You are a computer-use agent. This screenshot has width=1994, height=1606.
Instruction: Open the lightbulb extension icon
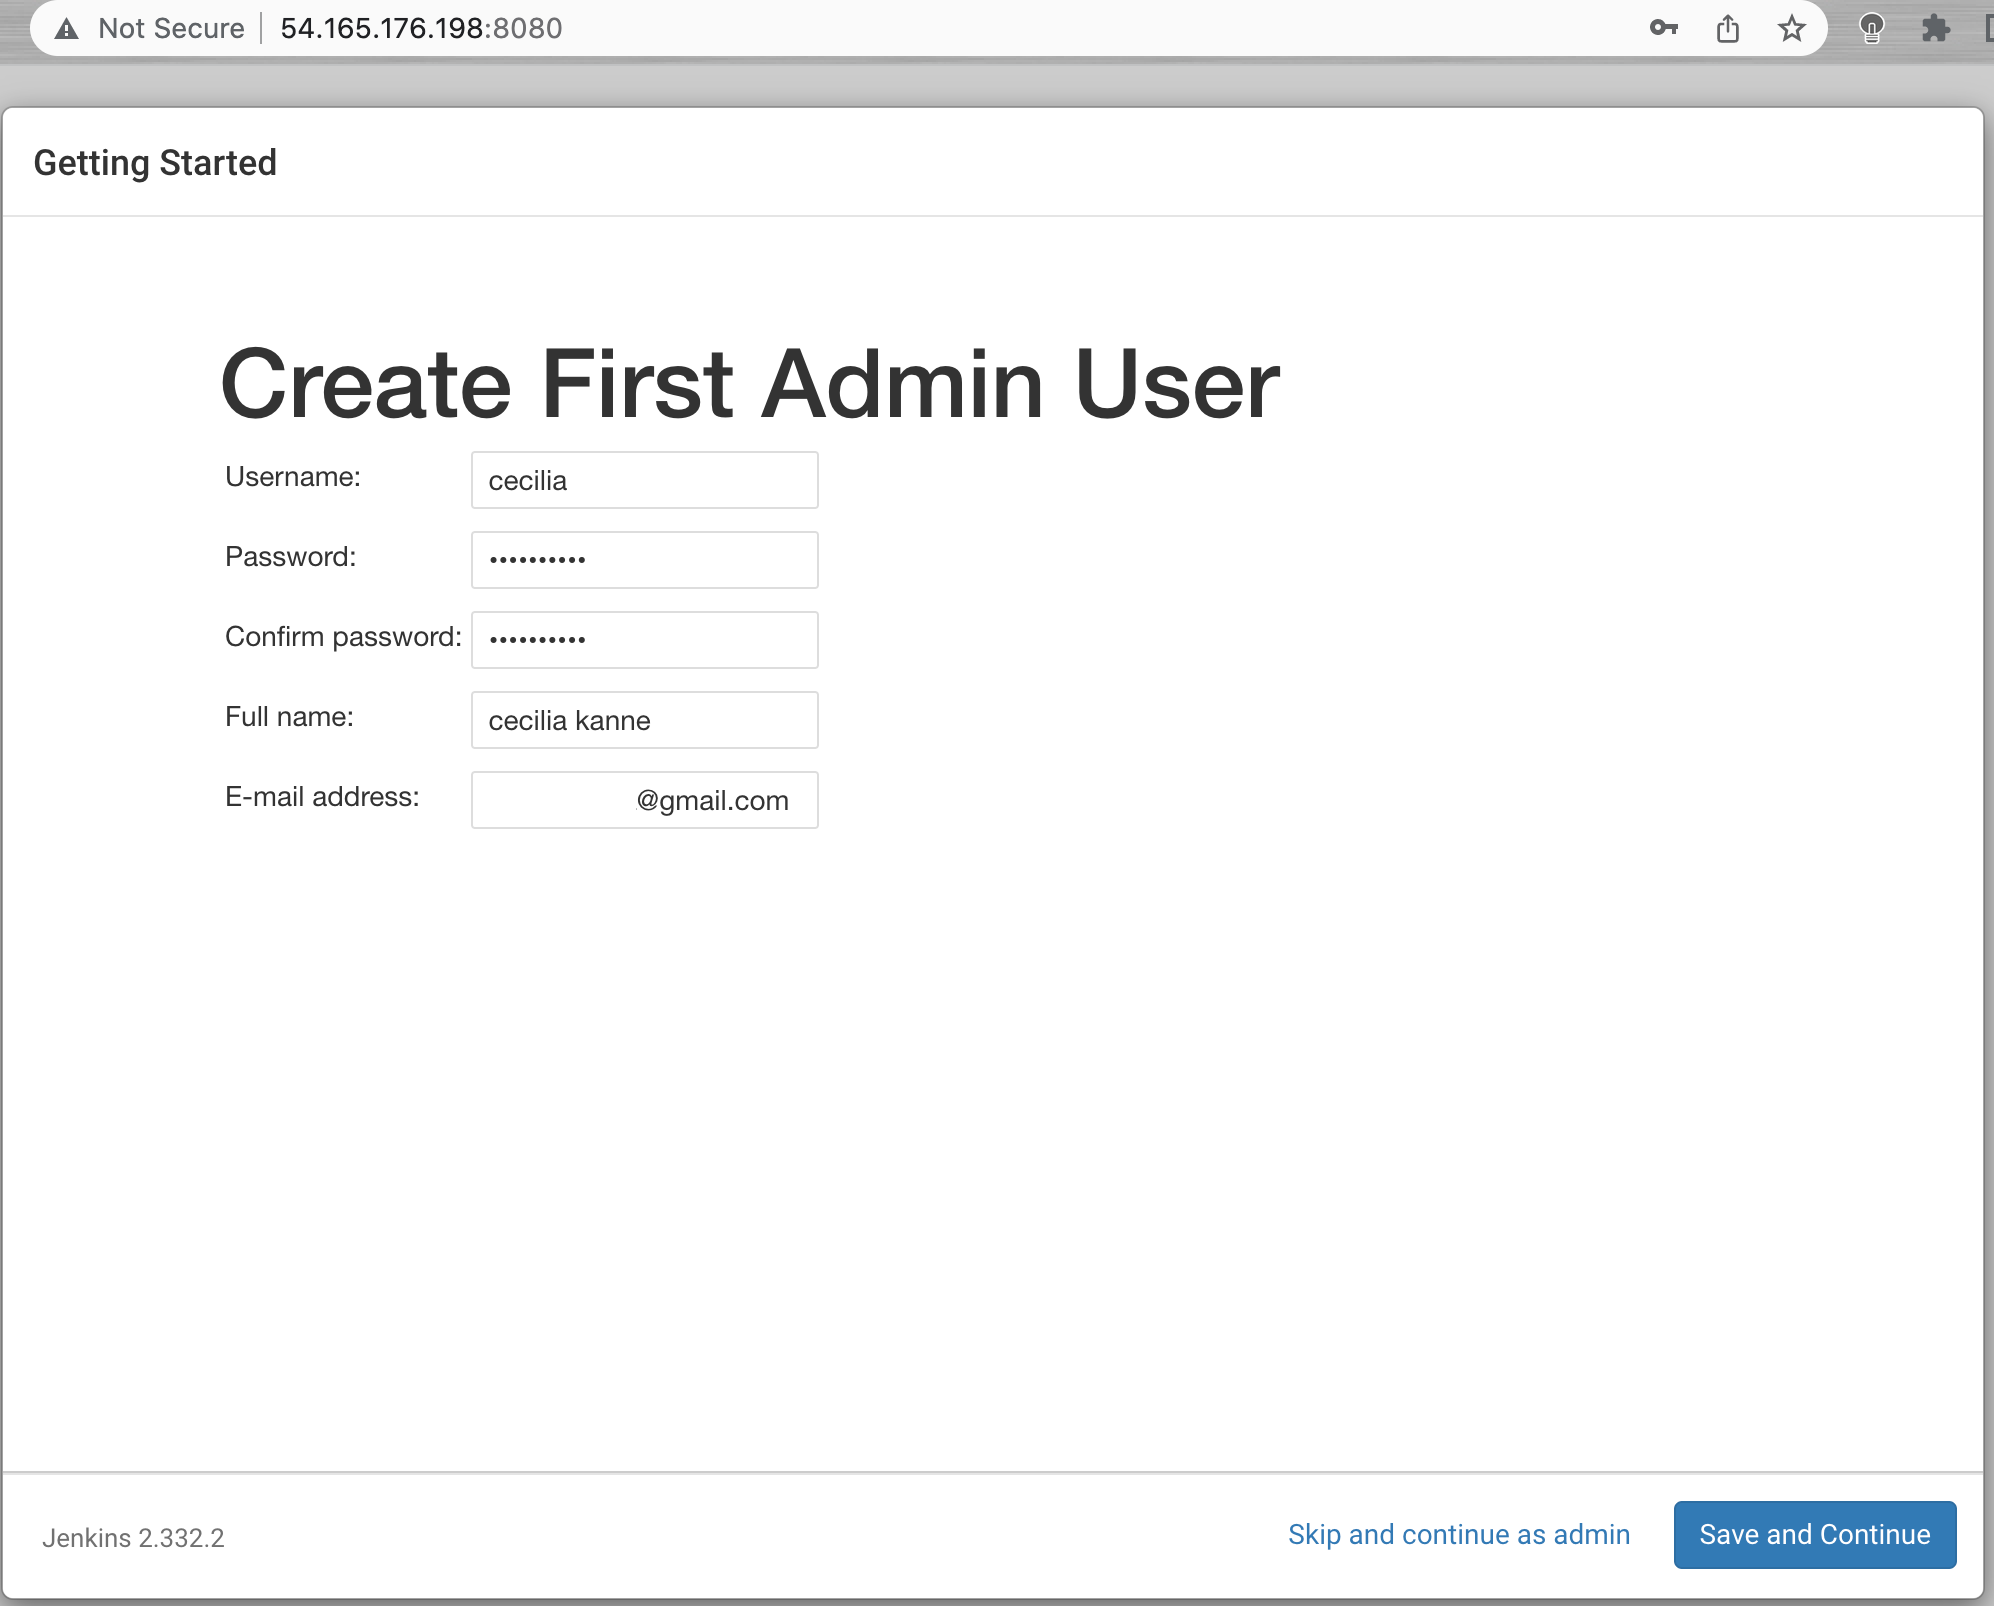click(x=1871, y=28)
